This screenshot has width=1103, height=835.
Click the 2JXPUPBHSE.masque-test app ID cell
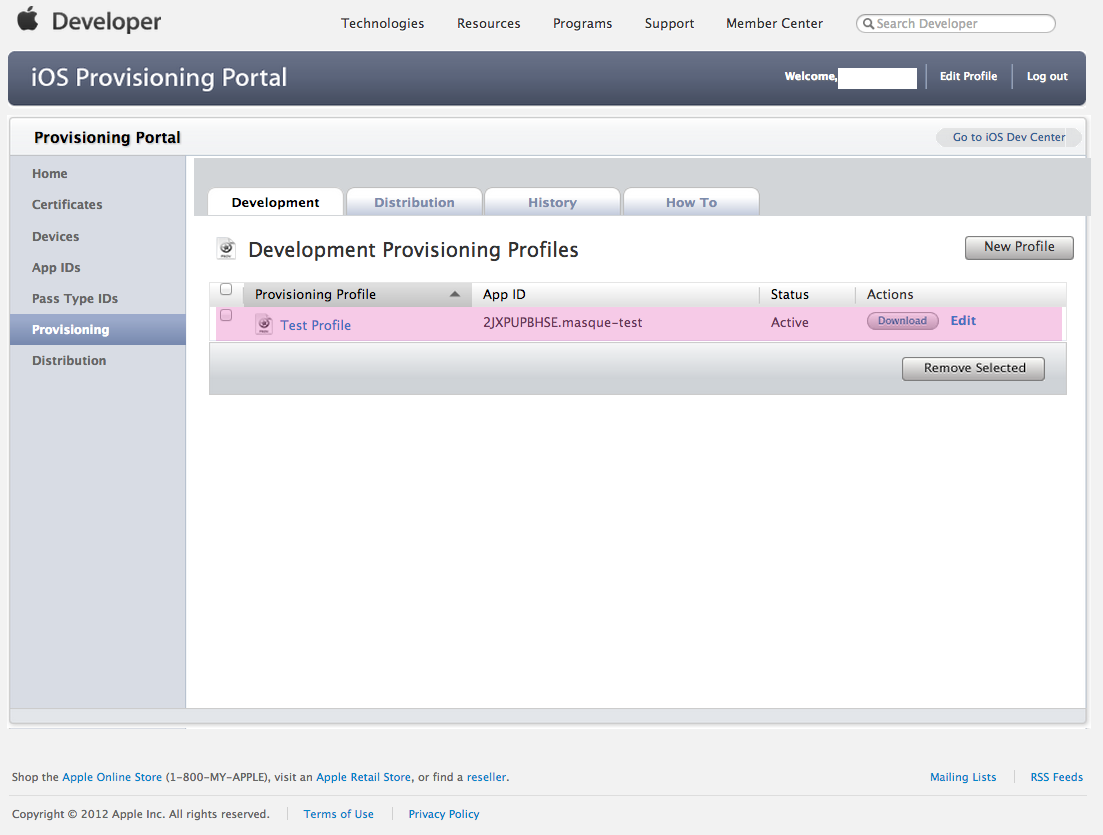[x=562, y=322]
